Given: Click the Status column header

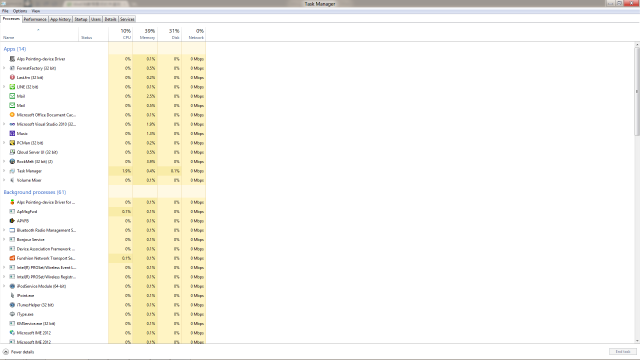Looking at the screenshot, I should coord(93,34).
